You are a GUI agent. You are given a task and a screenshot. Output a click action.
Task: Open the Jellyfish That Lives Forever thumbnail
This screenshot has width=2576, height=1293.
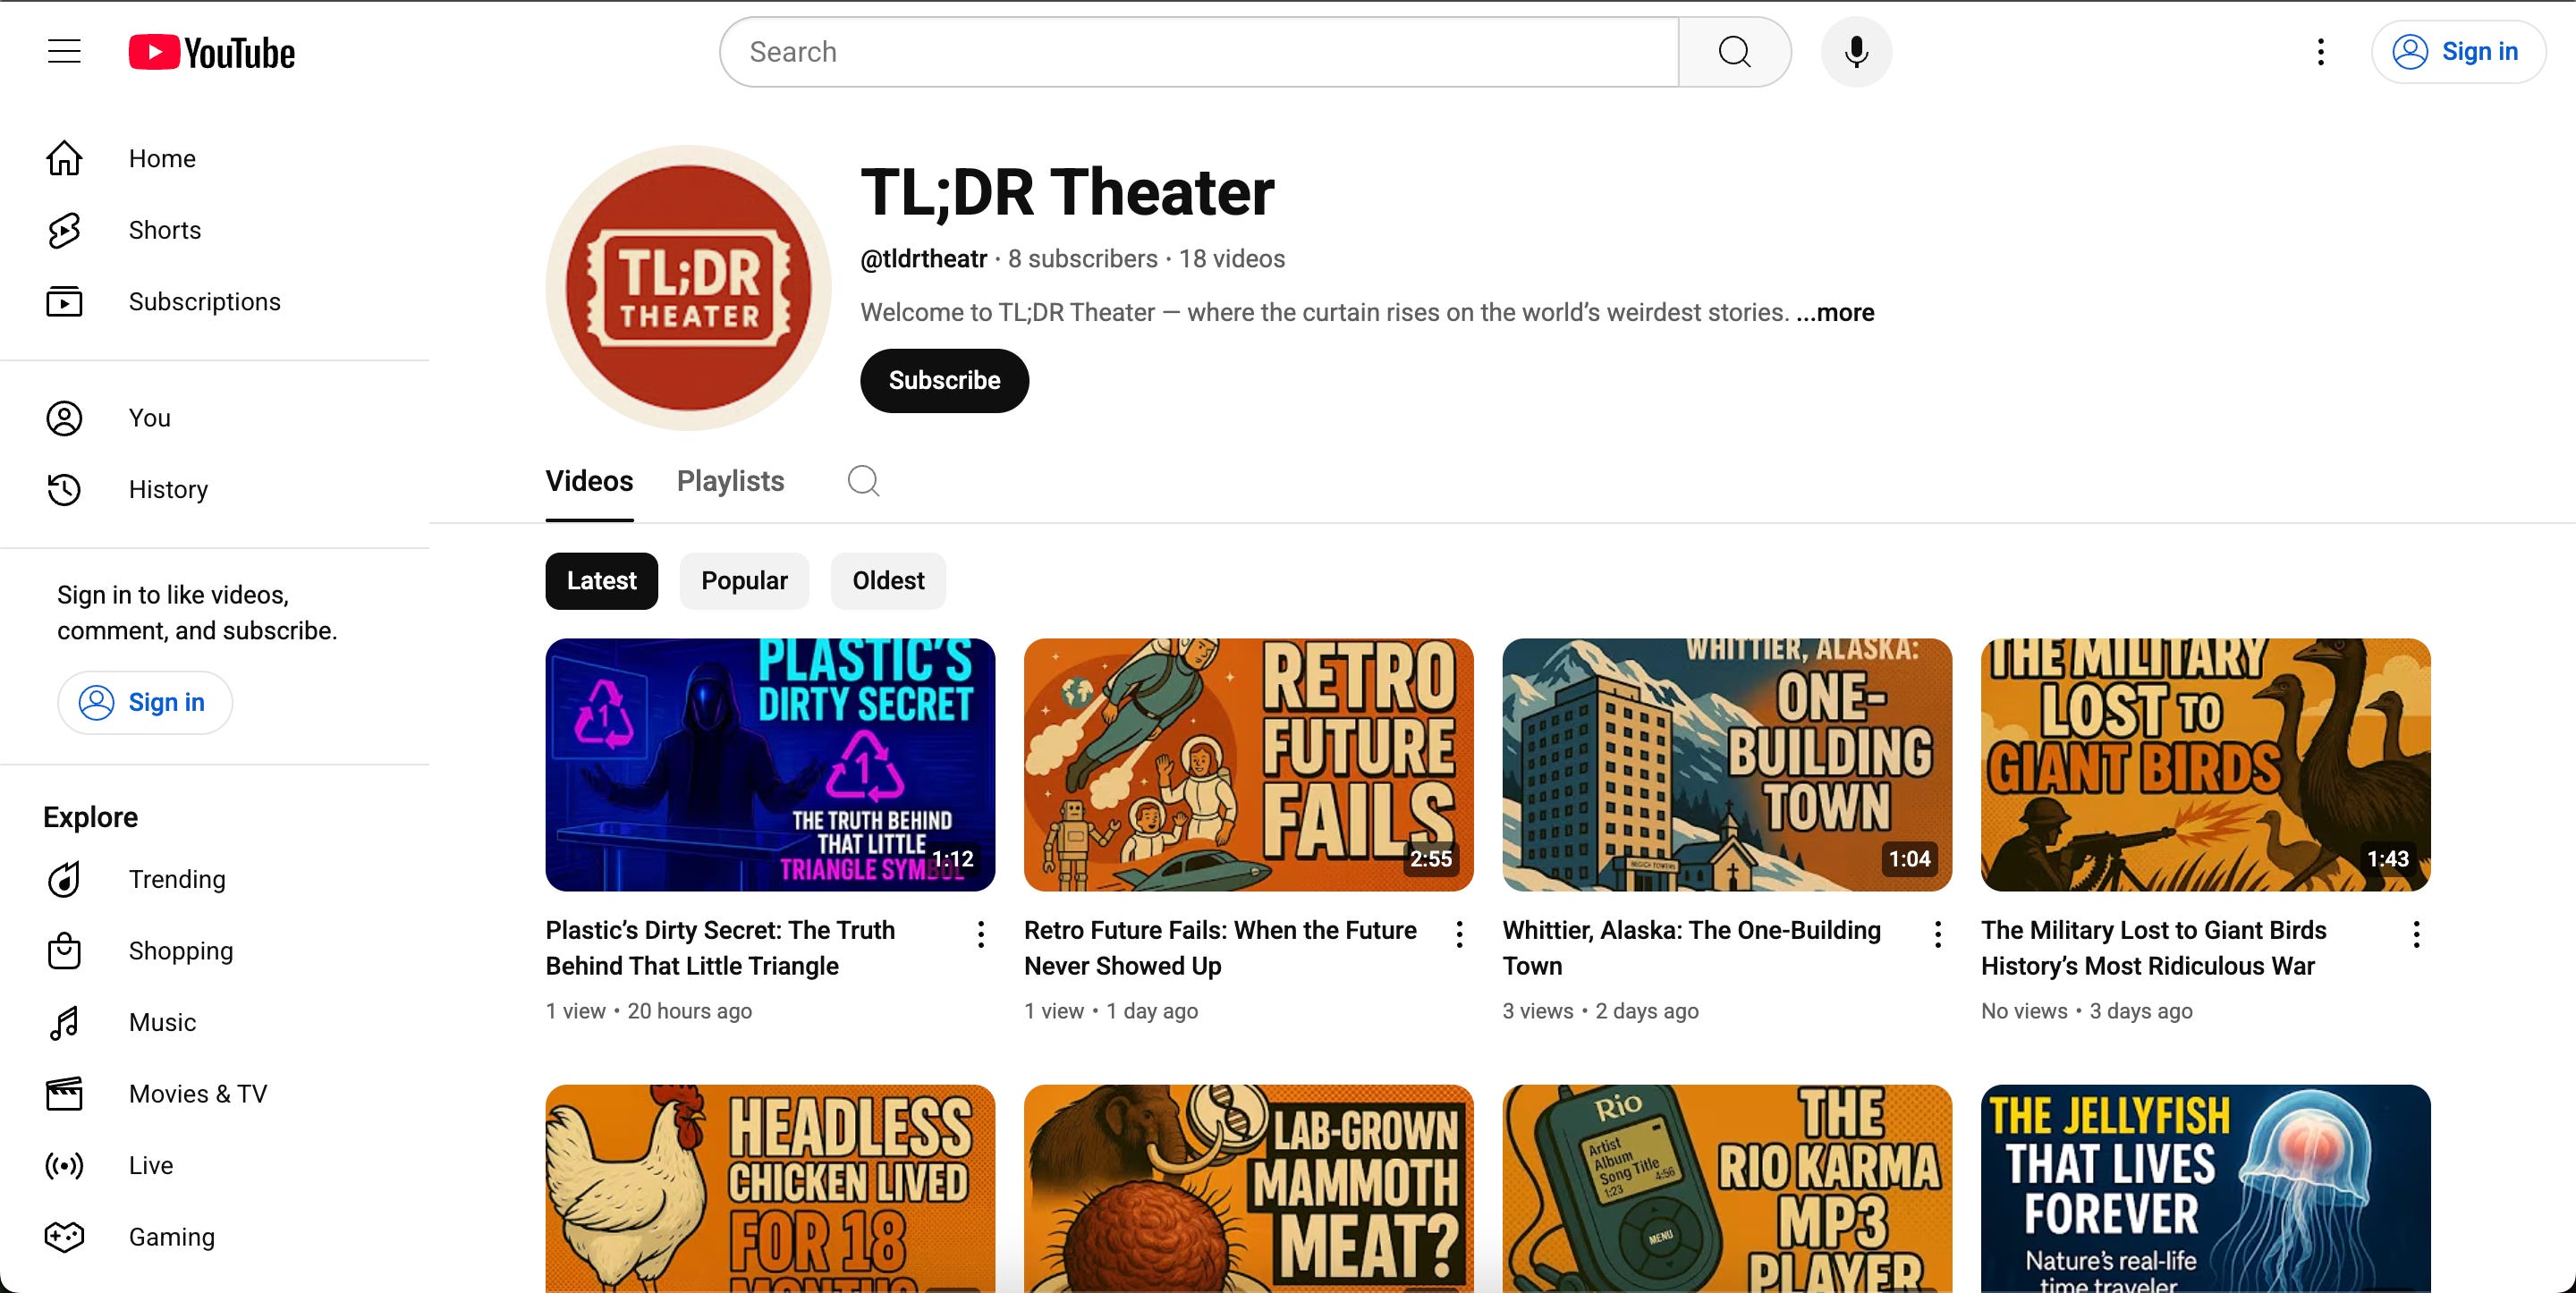pyautogui.click(x=2205, y=1189)
